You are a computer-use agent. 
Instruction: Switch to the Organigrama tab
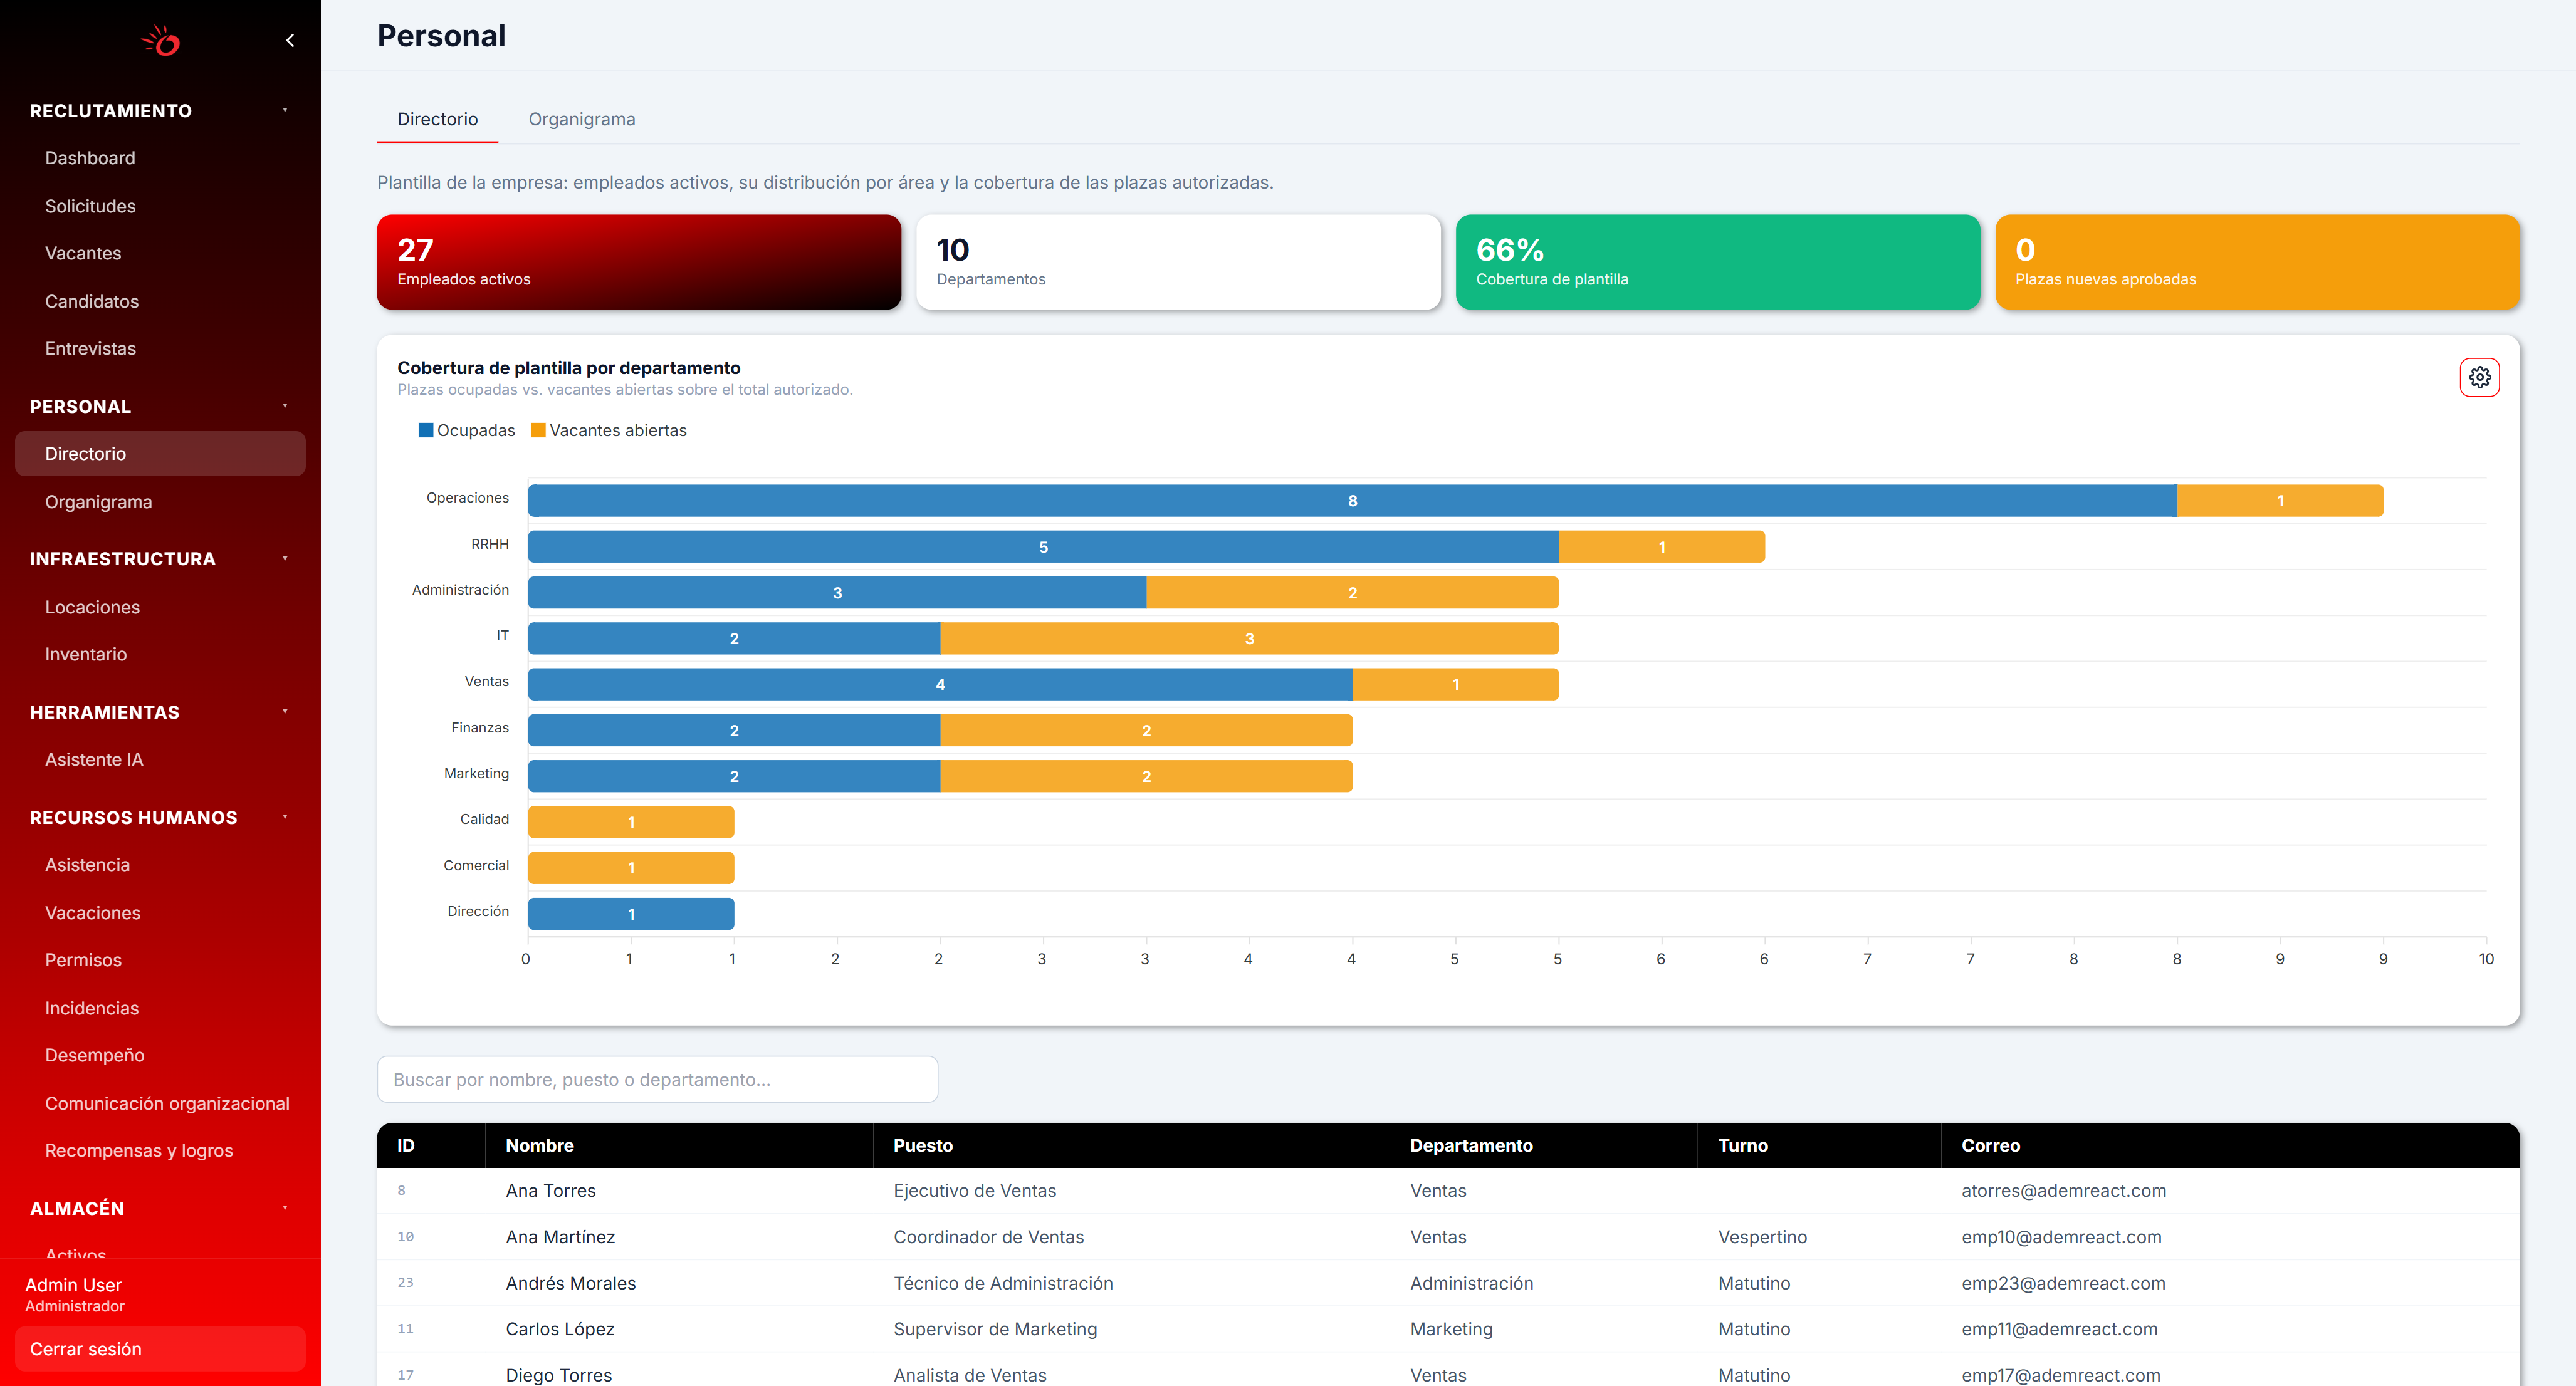(x=582, y=119)
